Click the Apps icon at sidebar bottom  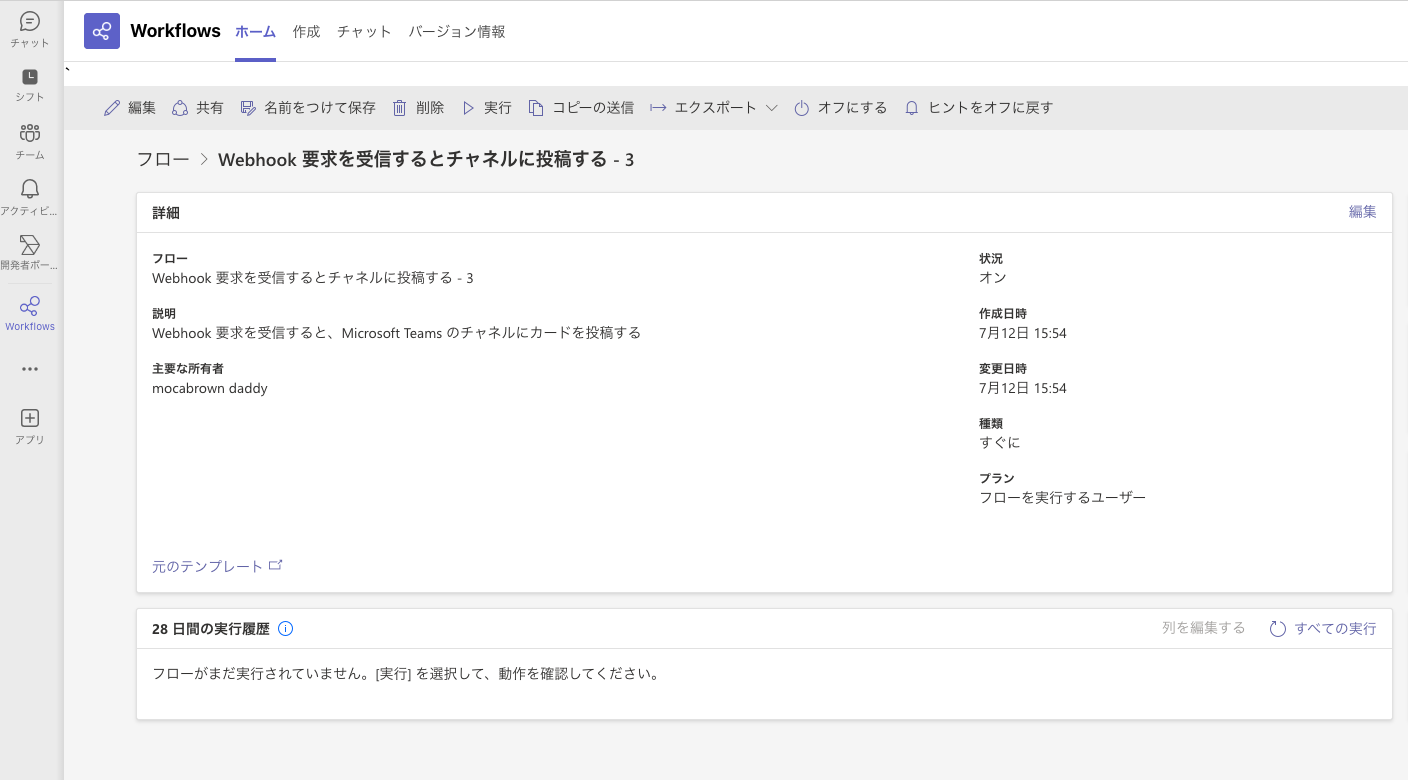29,418
